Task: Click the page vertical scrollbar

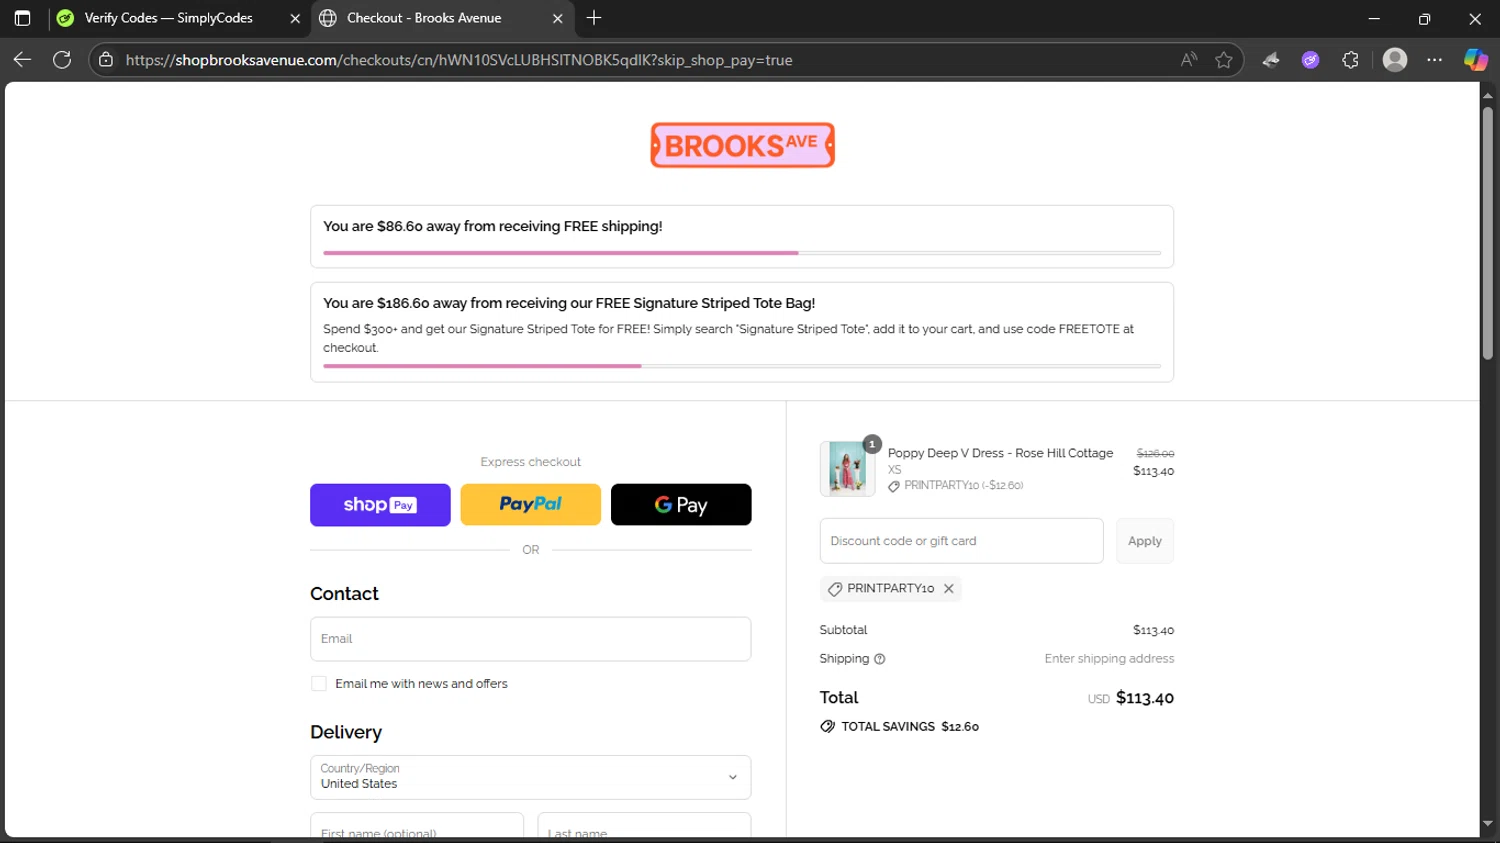Action: 1488,232
